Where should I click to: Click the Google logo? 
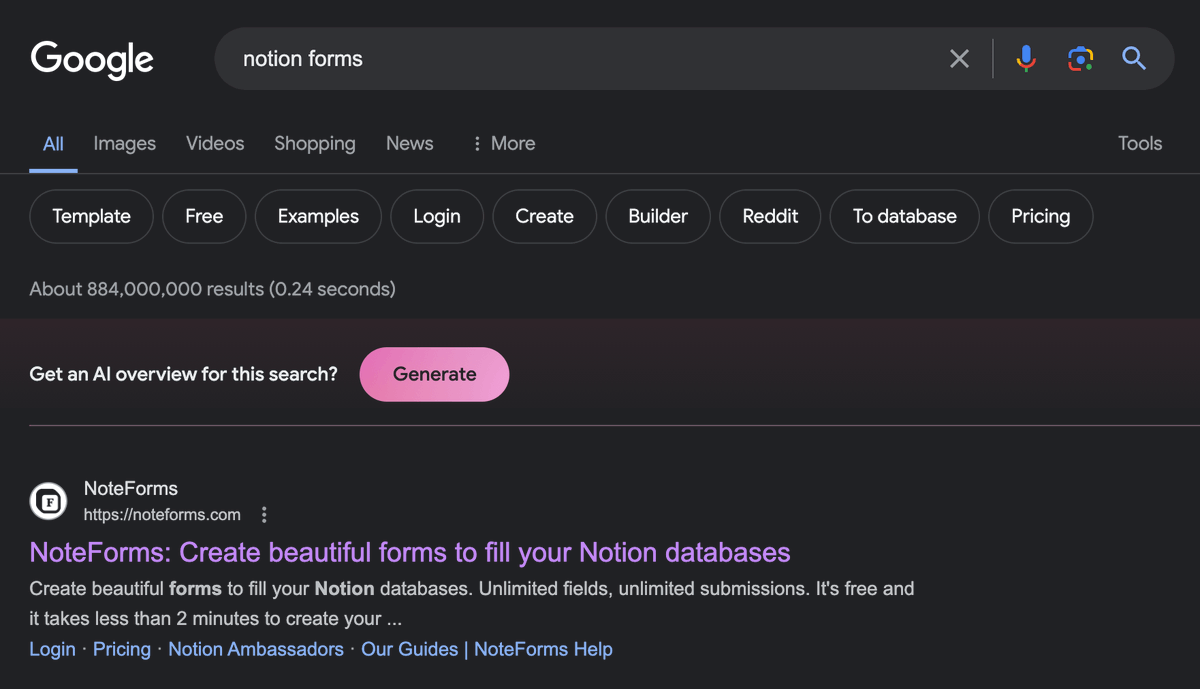pos(92,60)
